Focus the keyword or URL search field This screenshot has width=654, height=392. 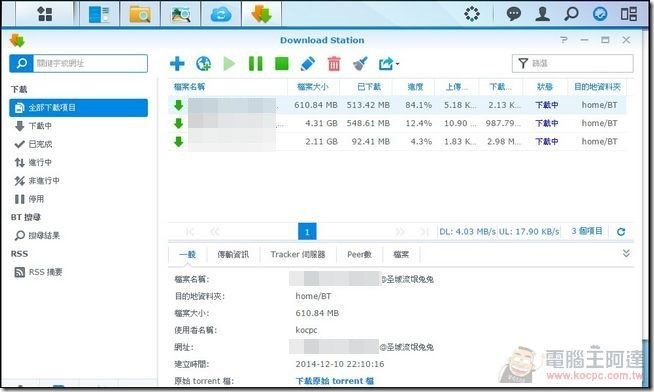[90, 63]
